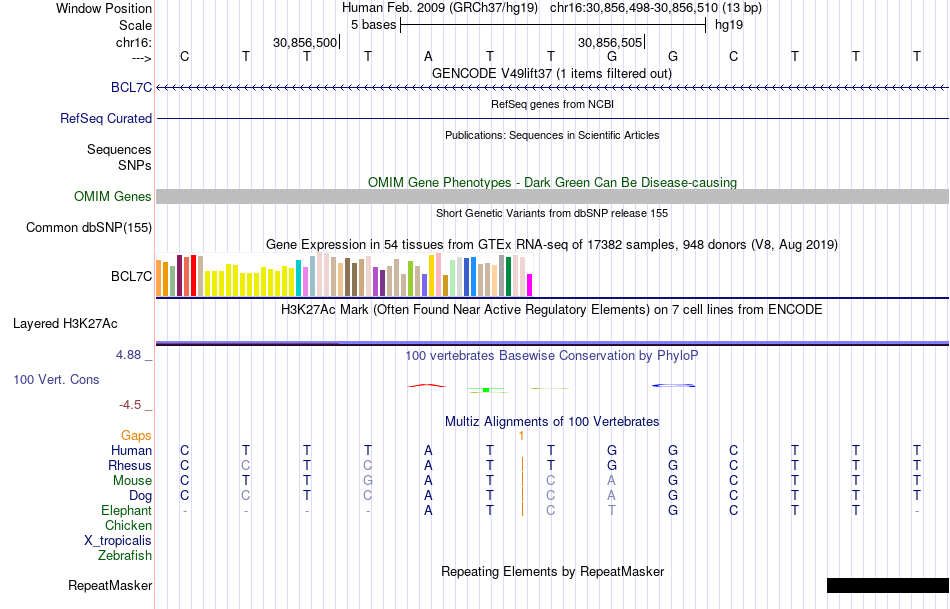Click the GTEx Gene Expression title
The height and width of the screenshot is (609, 950).
pos(552,245)
